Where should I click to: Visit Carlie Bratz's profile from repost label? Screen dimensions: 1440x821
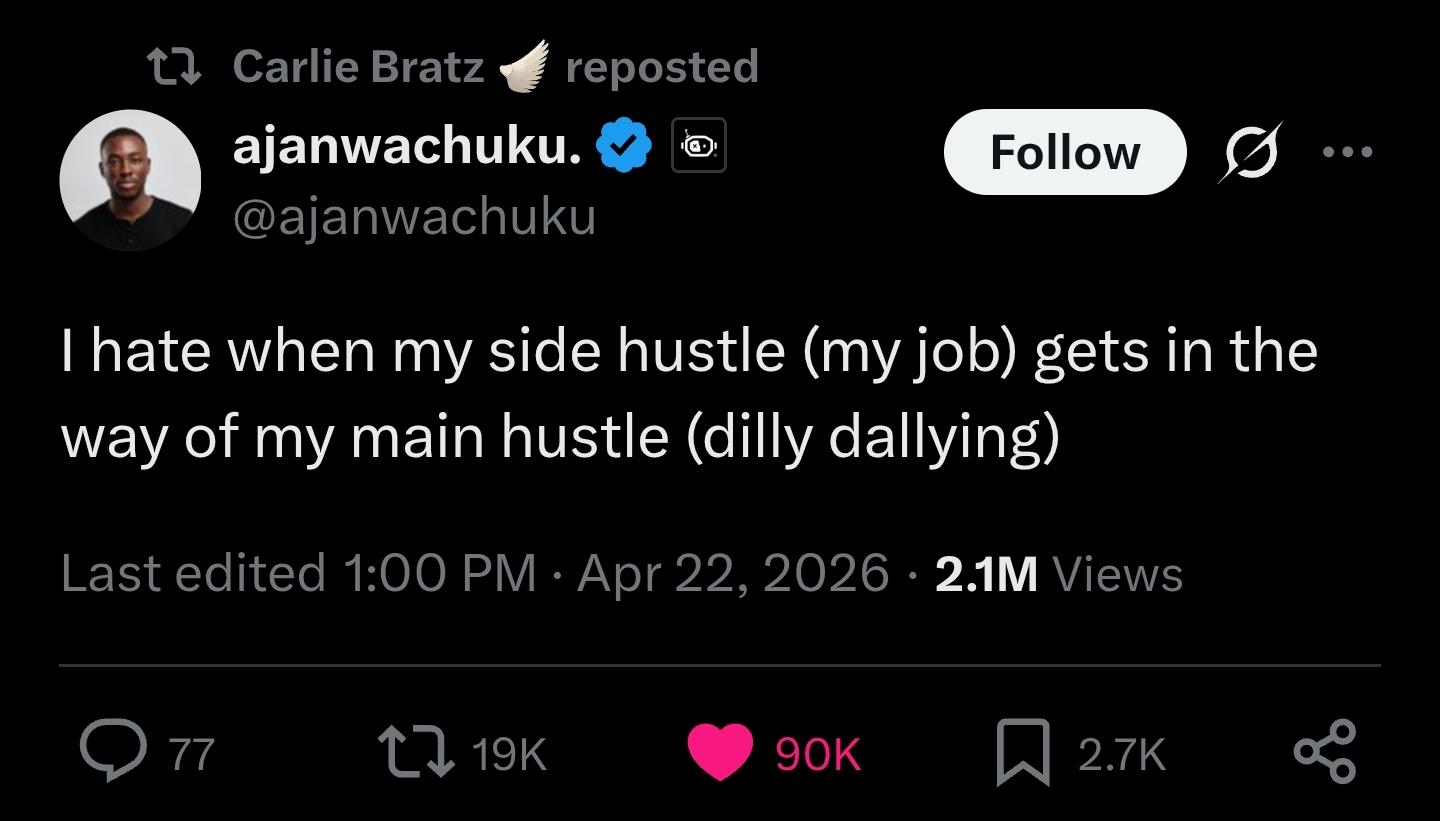tap(358, 67)
